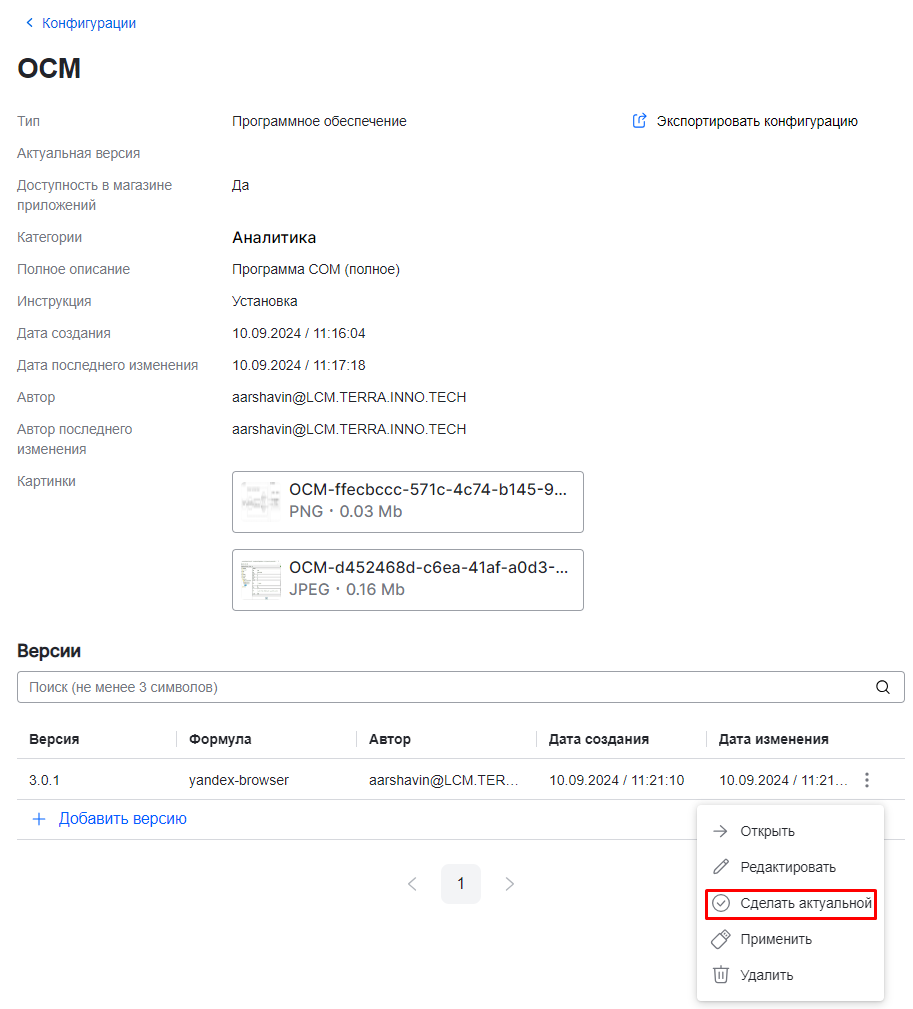Select Открыть in the version menu

point(767,831)
